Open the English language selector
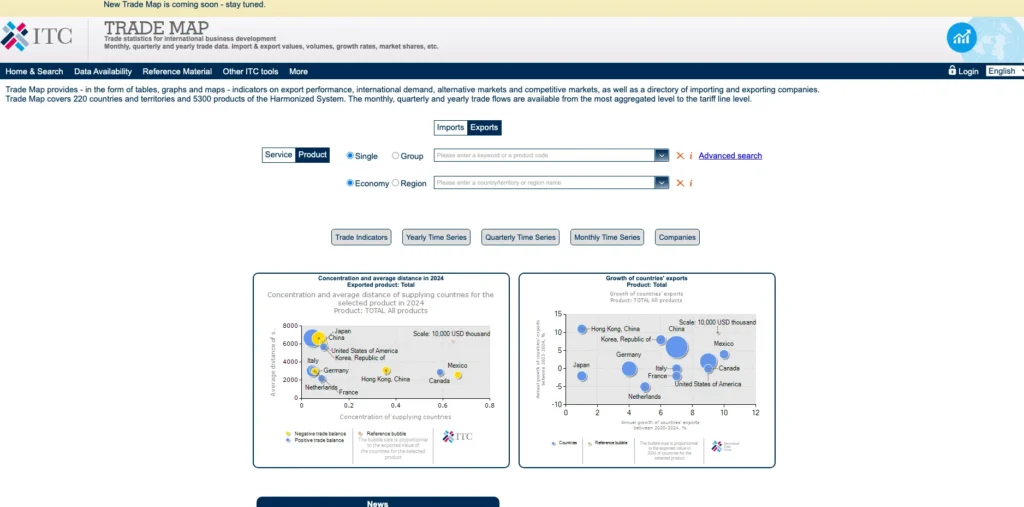 1003,71
